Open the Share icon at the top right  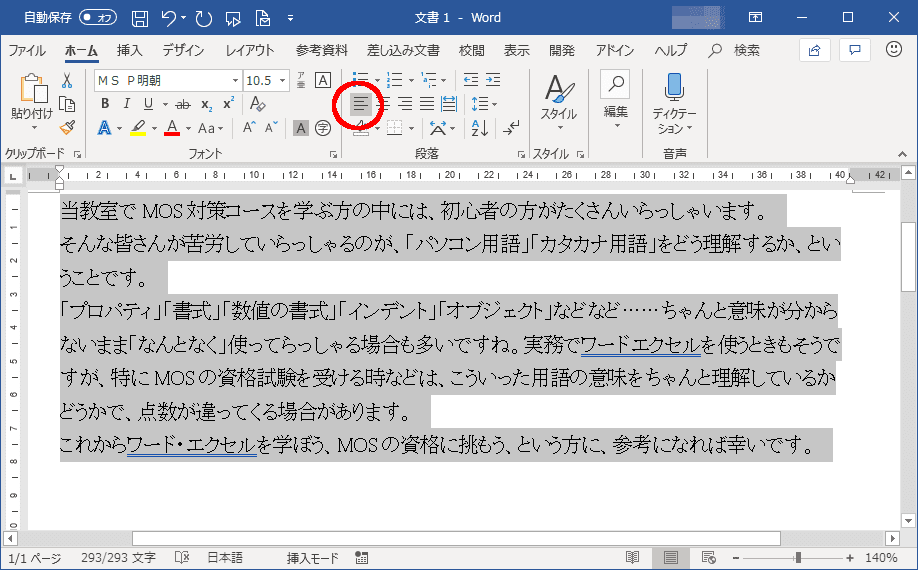tap(814, 50)
